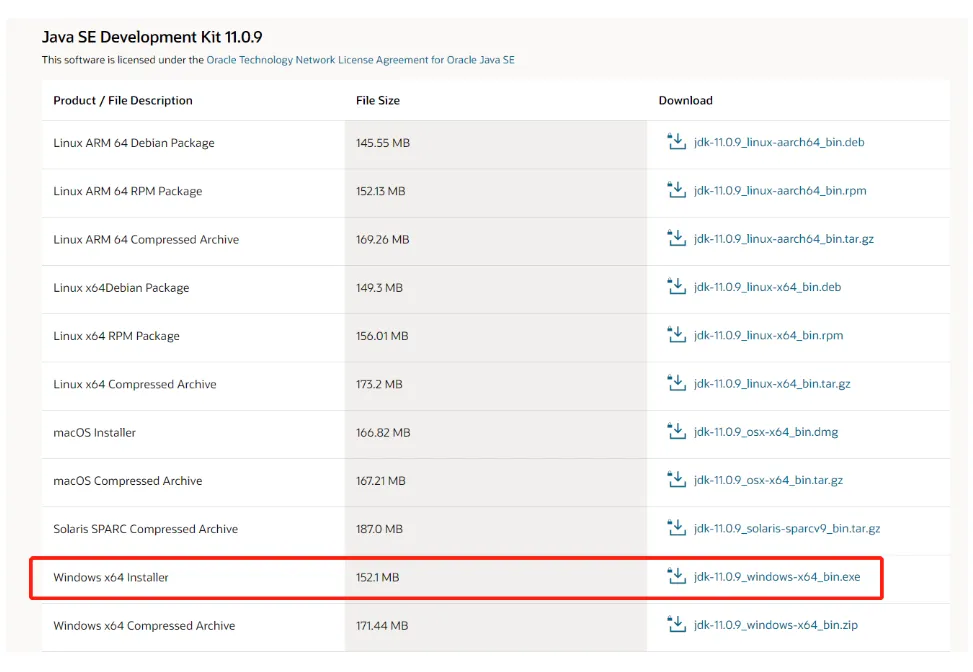
Task: Click file size '173.2 MB'
Action: click(379, 384)
